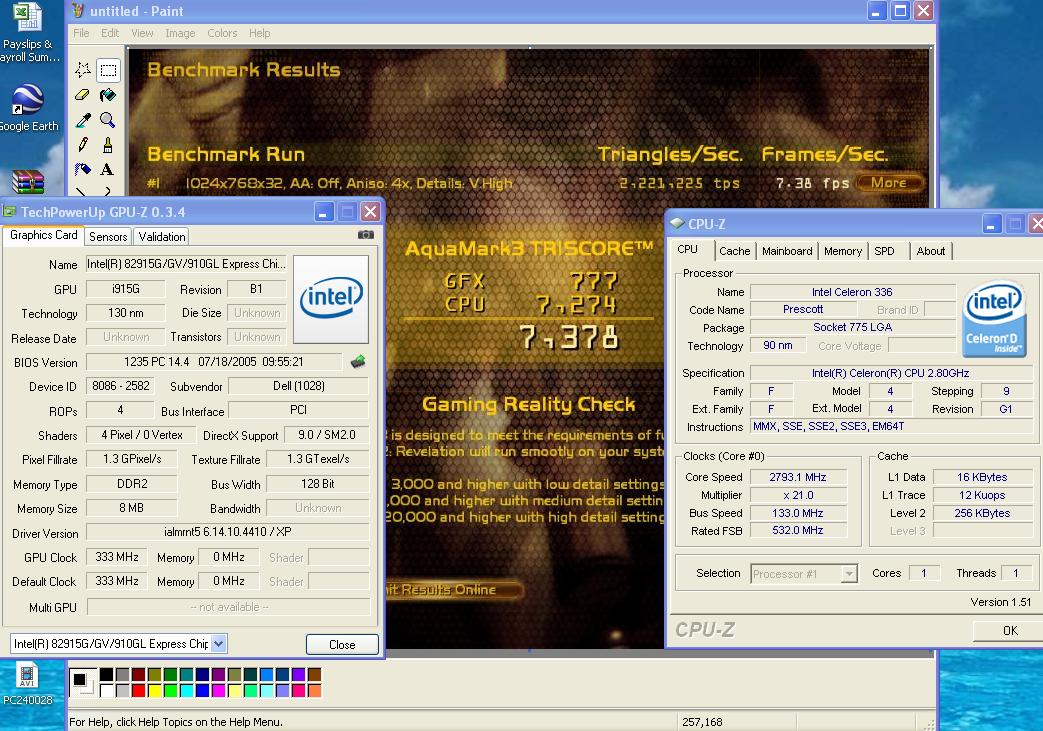Choose the Brush tool in Paint
1043x731 pixels.
[x=108, y=144]
